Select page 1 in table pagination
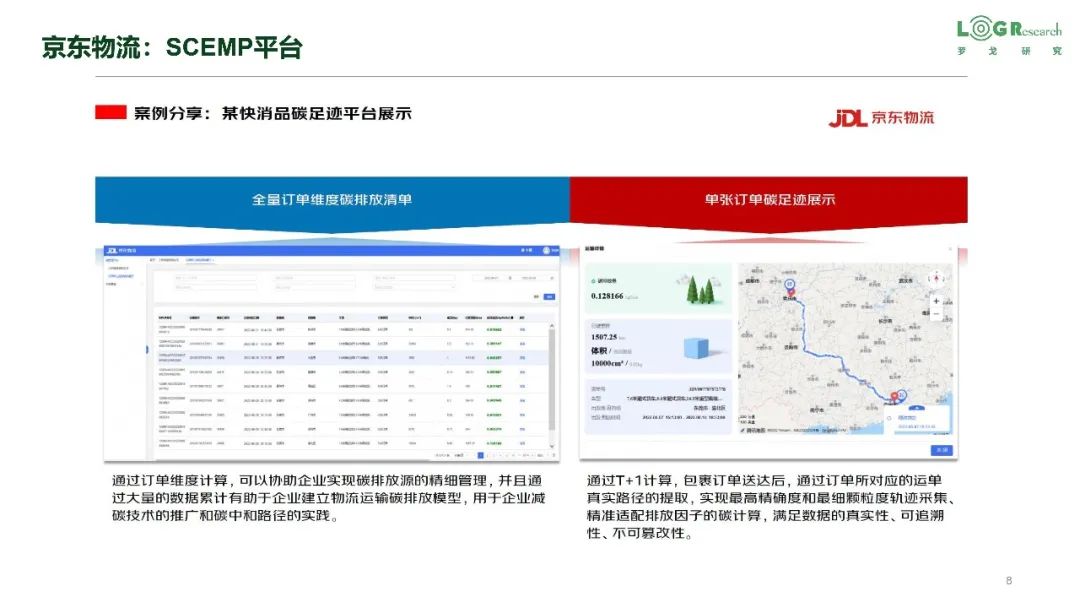This screenshot has height=608, width=1080. 480,455
